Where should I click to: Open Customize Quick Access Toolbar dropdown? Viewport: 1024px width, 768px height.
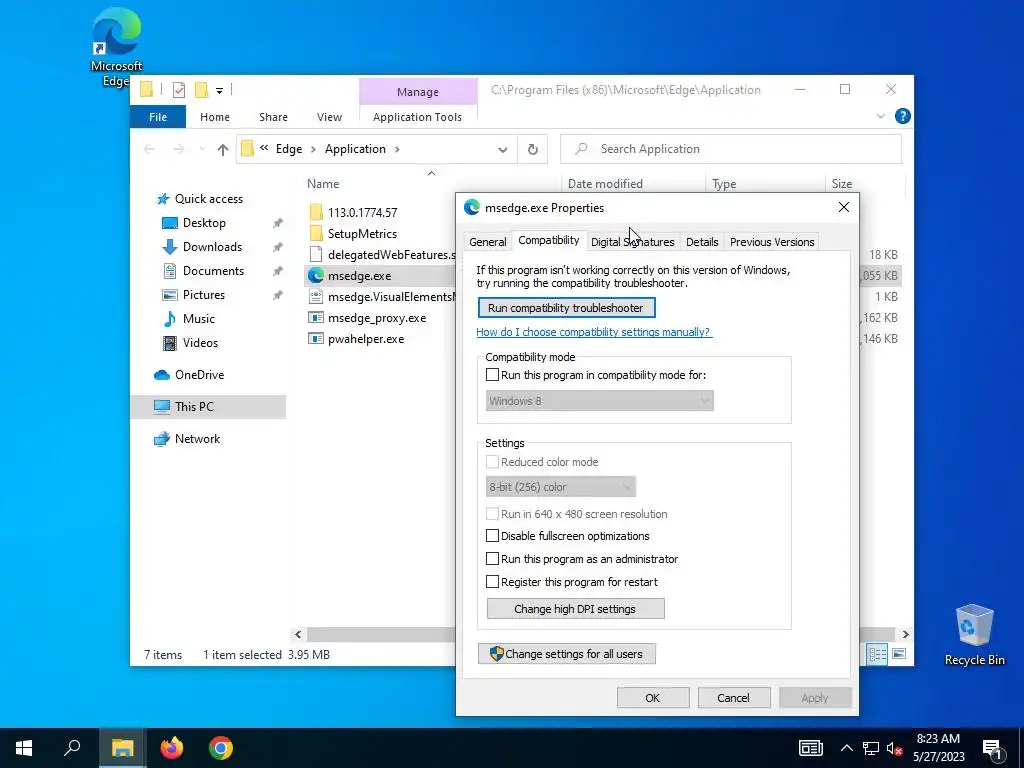coord(219,90)
